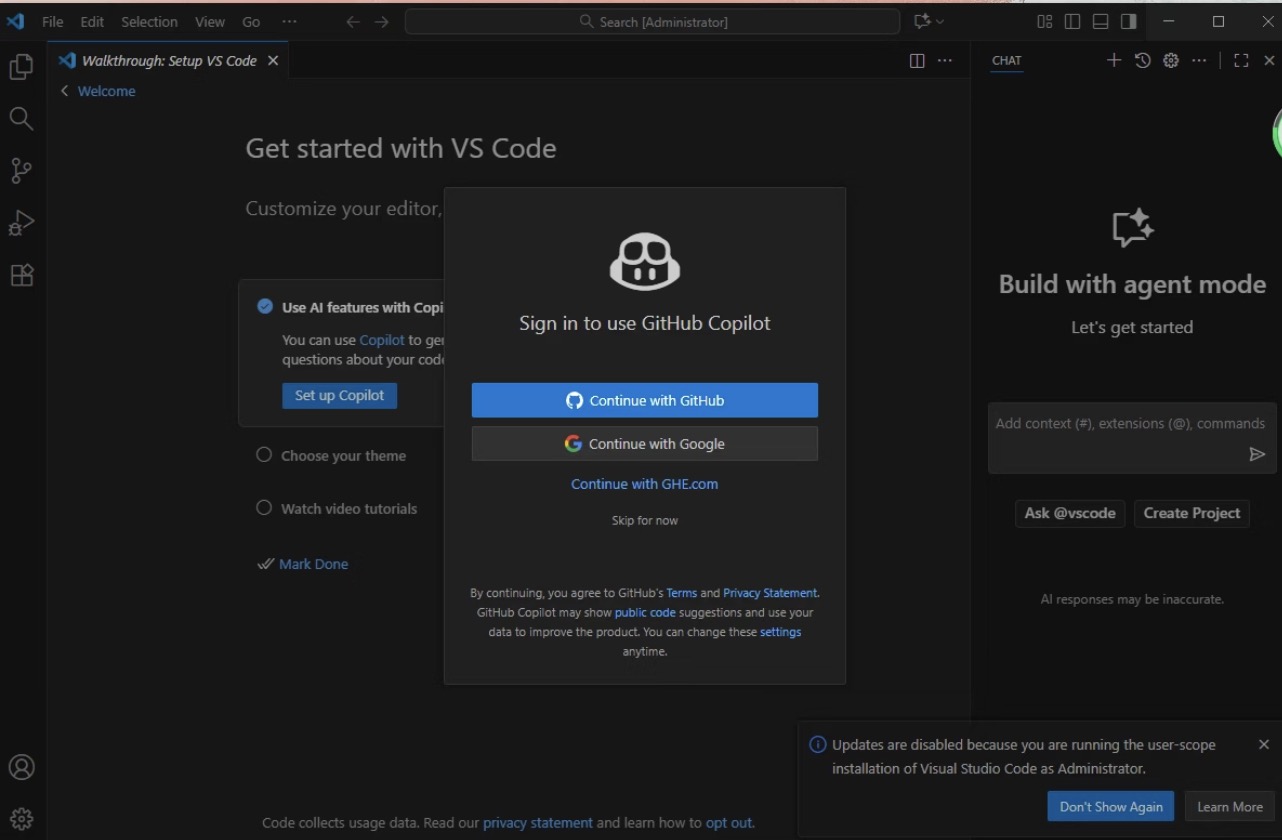The width and height of the screenshot is (1282, 840).
Task: Go back with the title bar arrow
Action: (352, 21)
